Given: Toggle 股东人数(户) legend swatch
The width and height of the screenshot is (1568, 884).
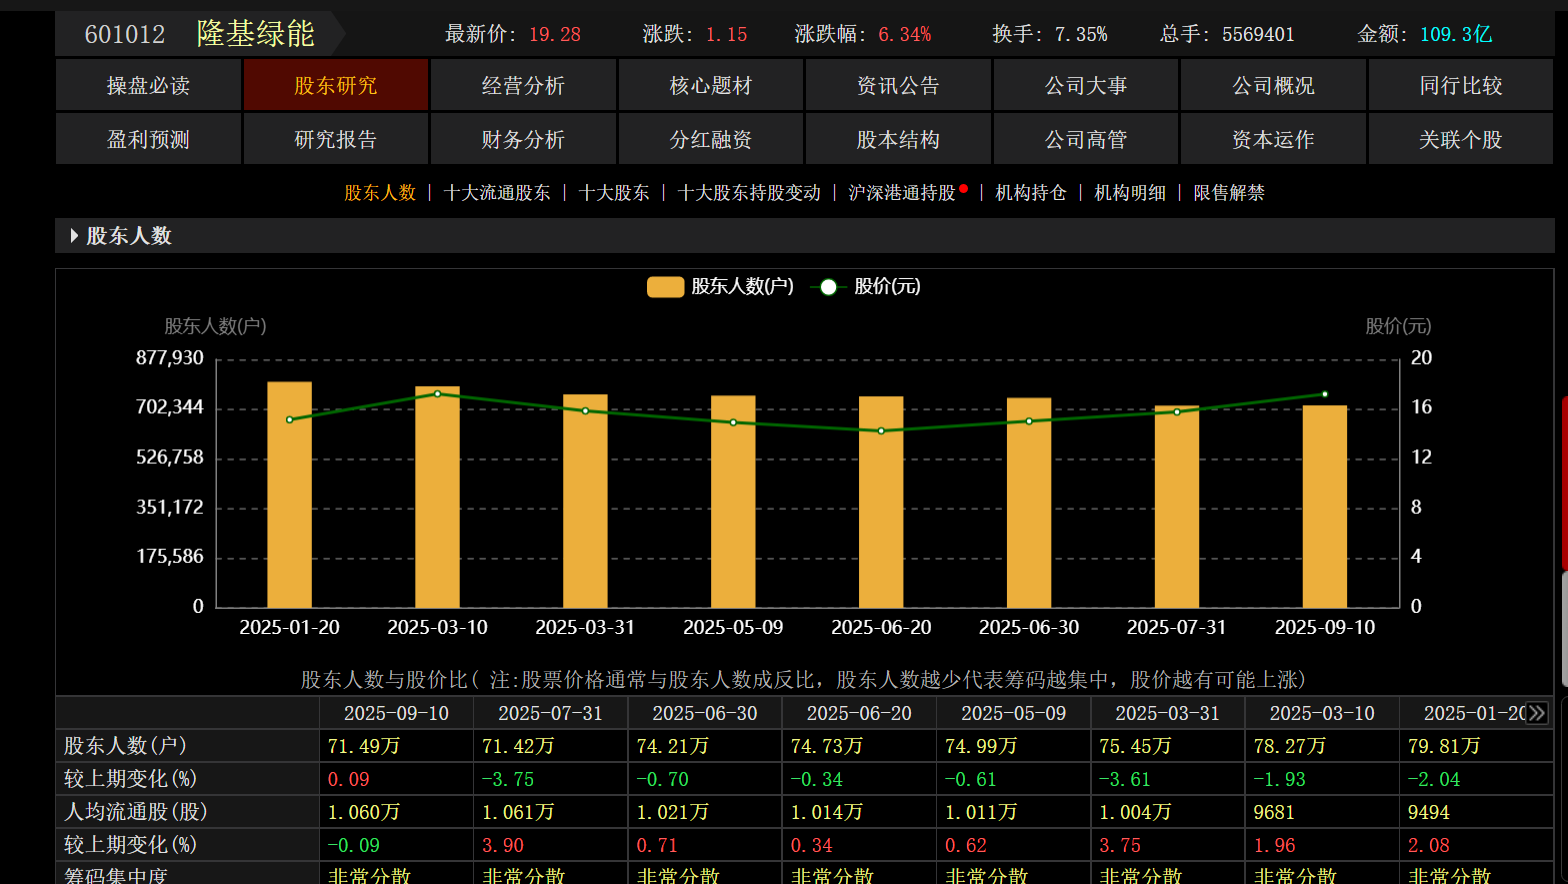Looking at the screenshot, I should (665, 287).
